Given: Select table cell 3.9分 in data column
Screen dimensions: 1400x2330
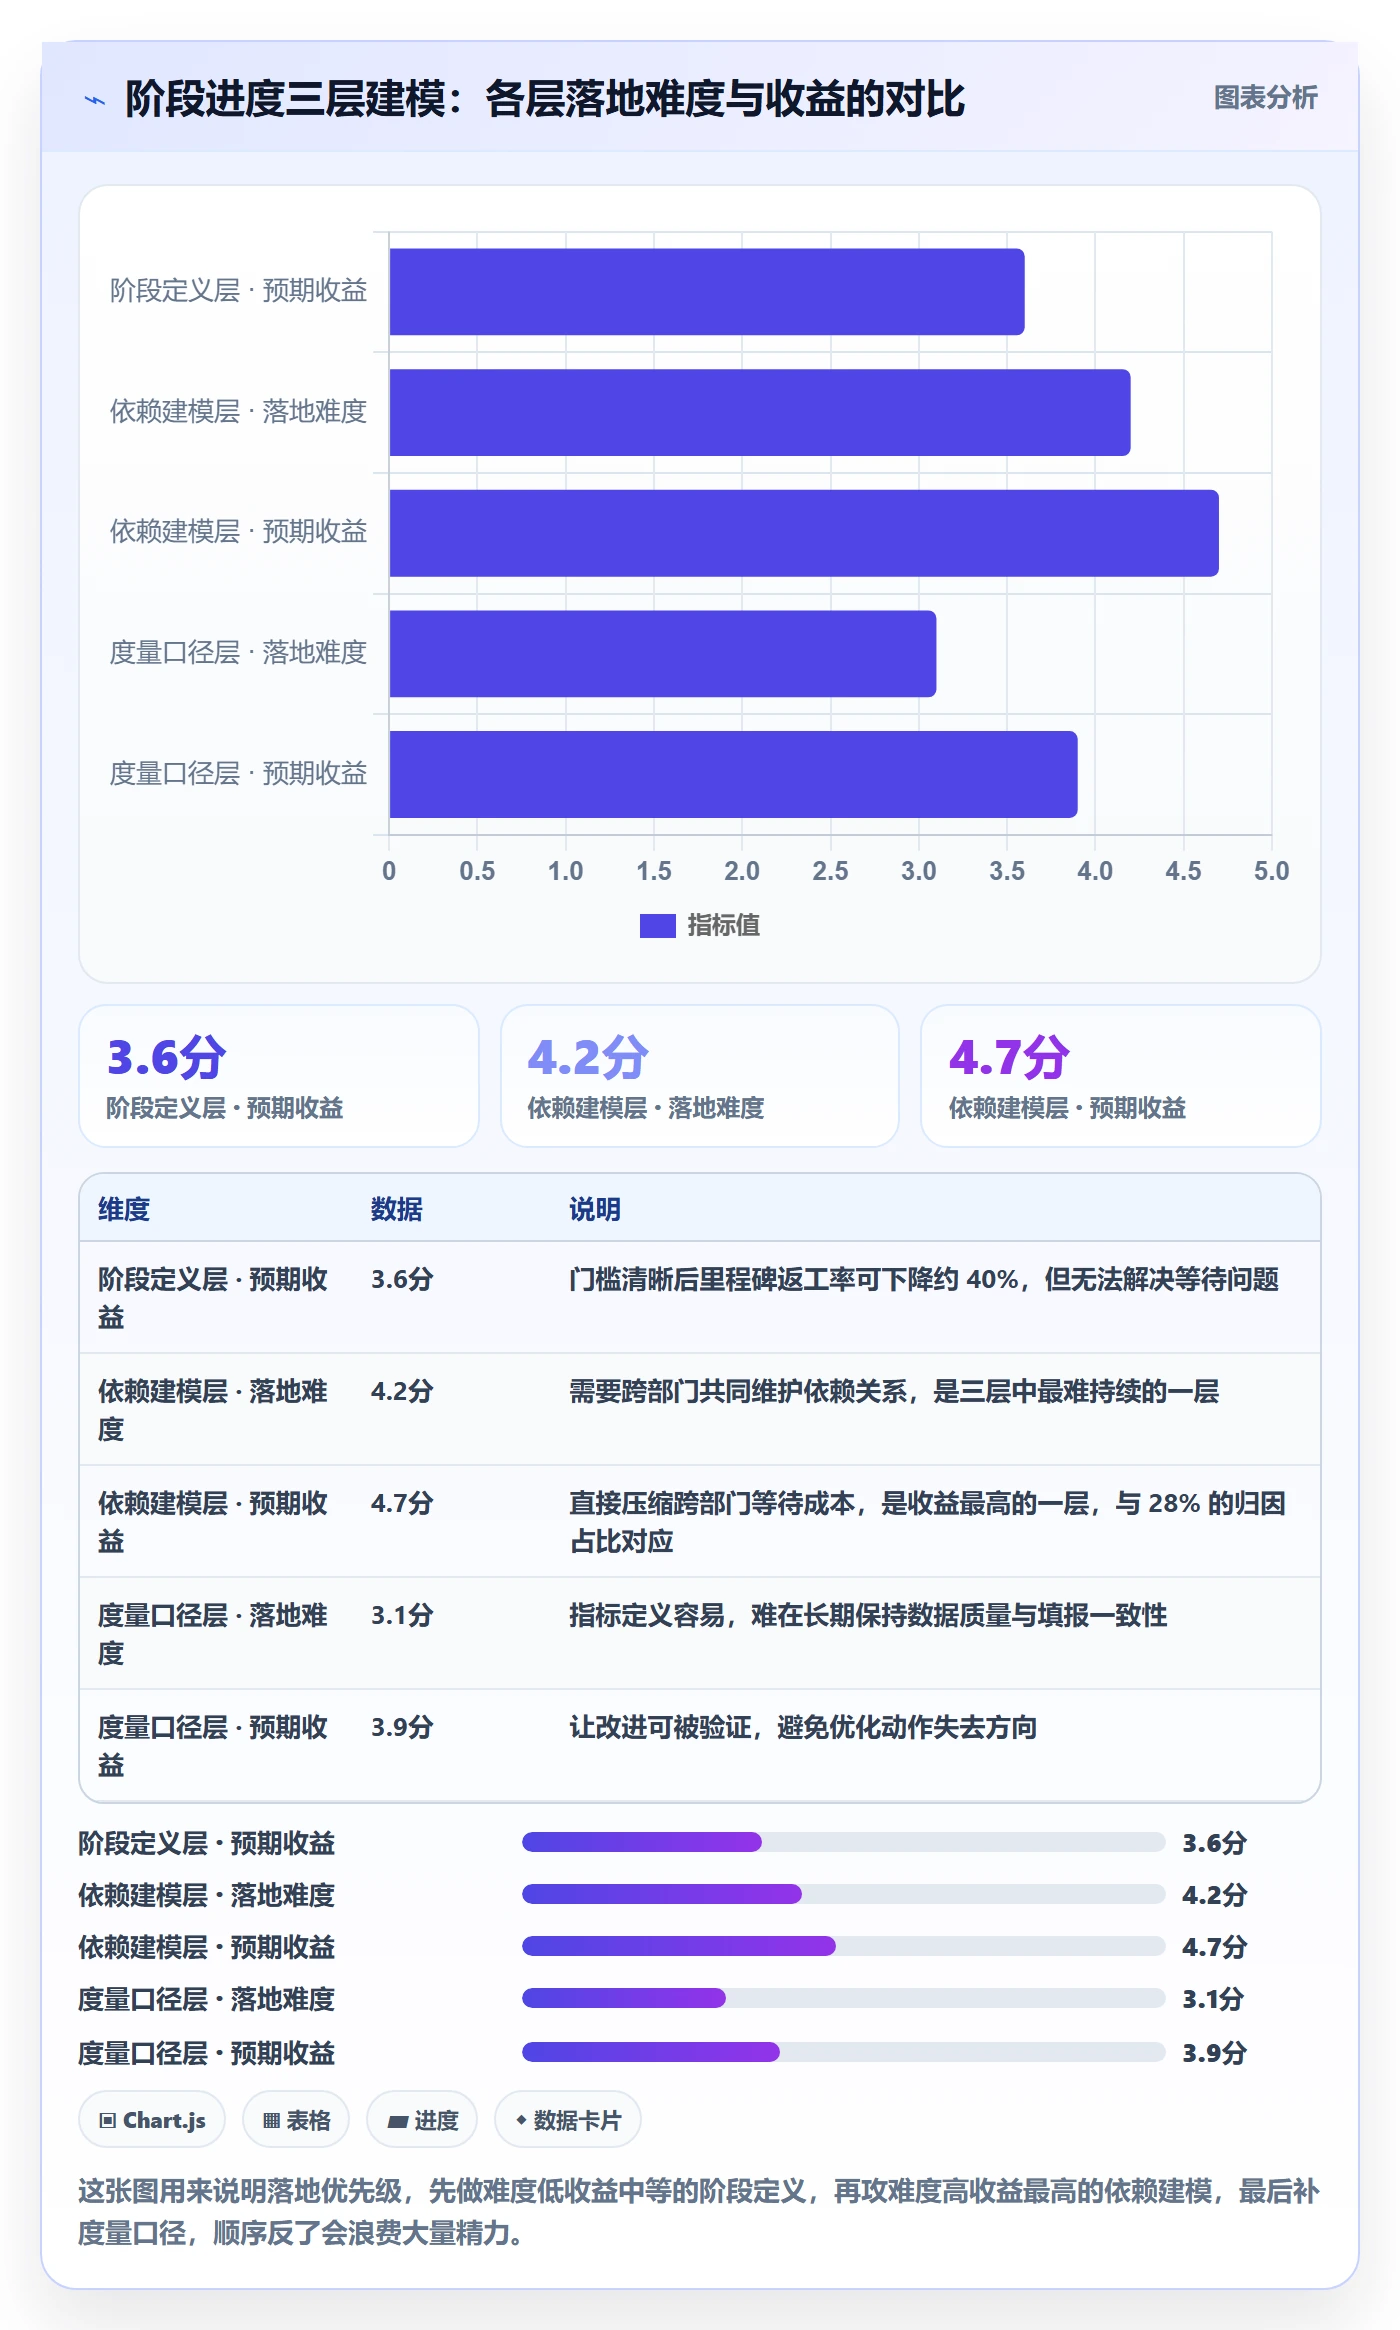Looking at the screenshot, I should [x=402, y=1727].
